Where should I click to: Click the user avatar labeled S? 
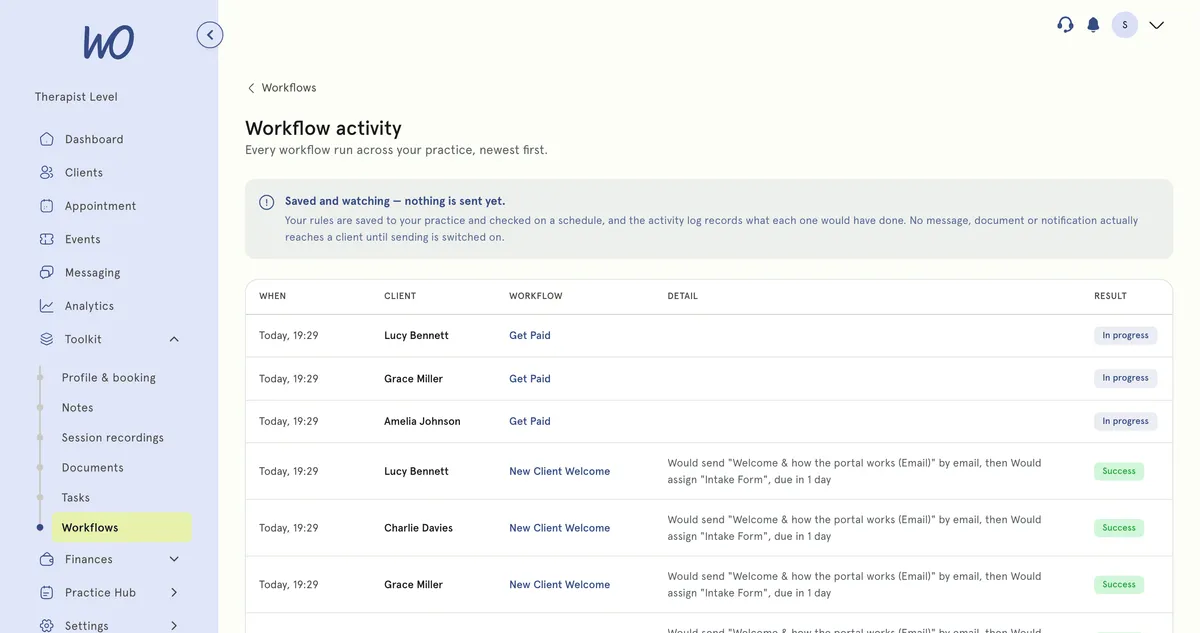tap(1125, 25)
